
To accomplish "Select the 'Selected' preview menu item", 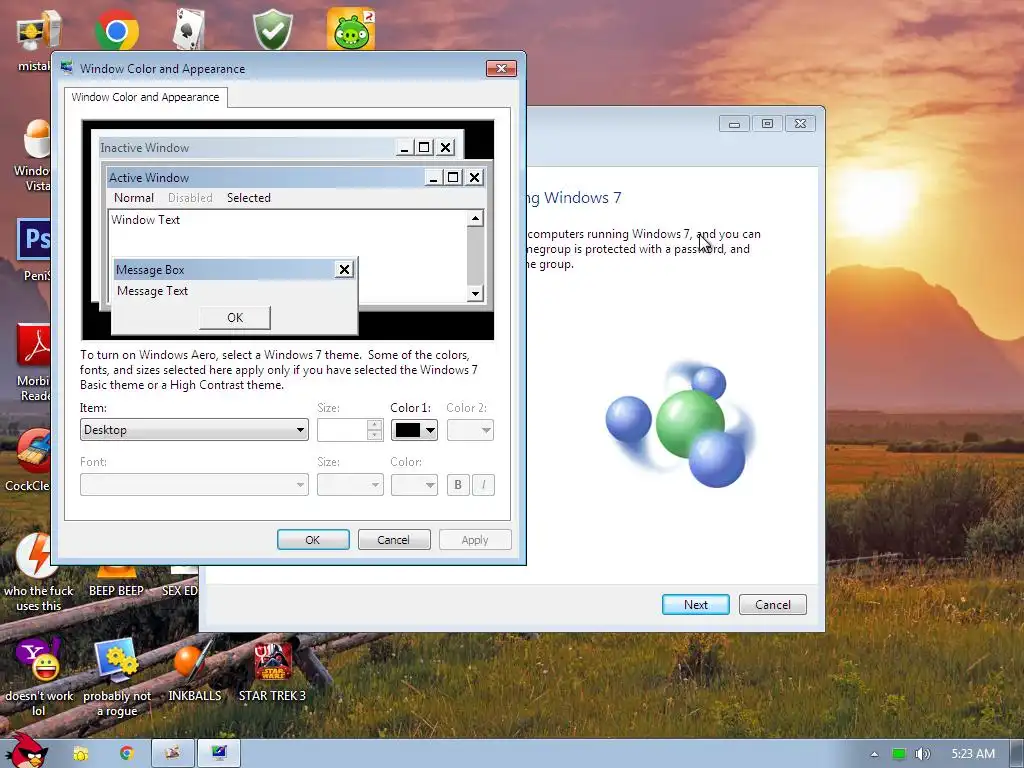I will [x=249, y=198].
